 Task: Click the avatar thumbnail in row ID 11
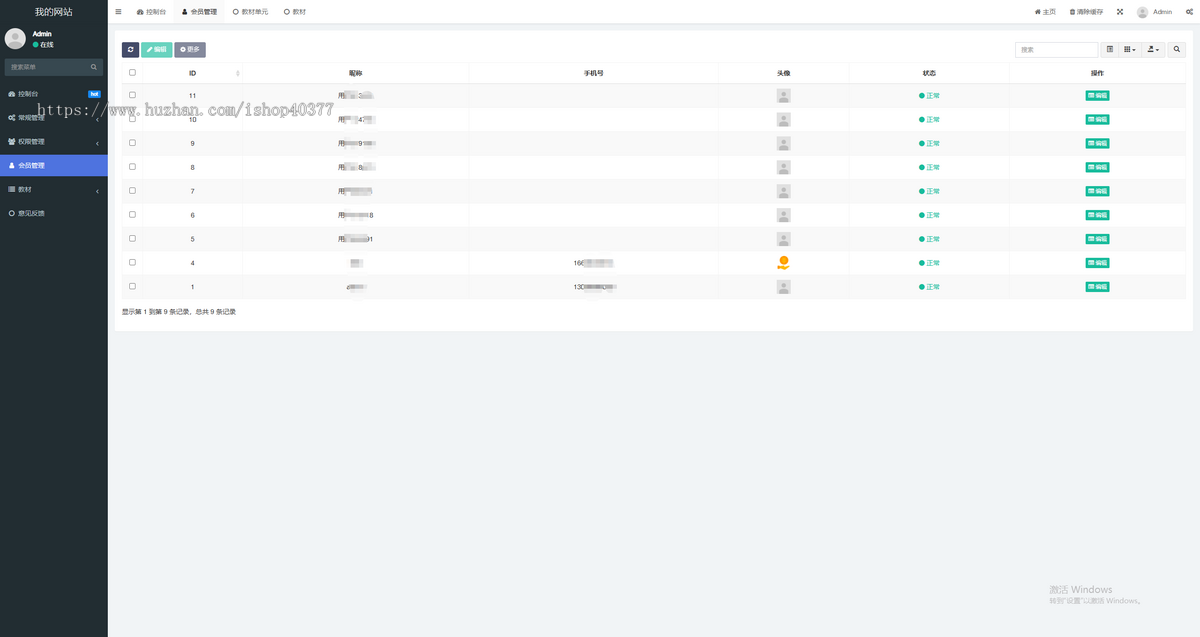(784, 96)
